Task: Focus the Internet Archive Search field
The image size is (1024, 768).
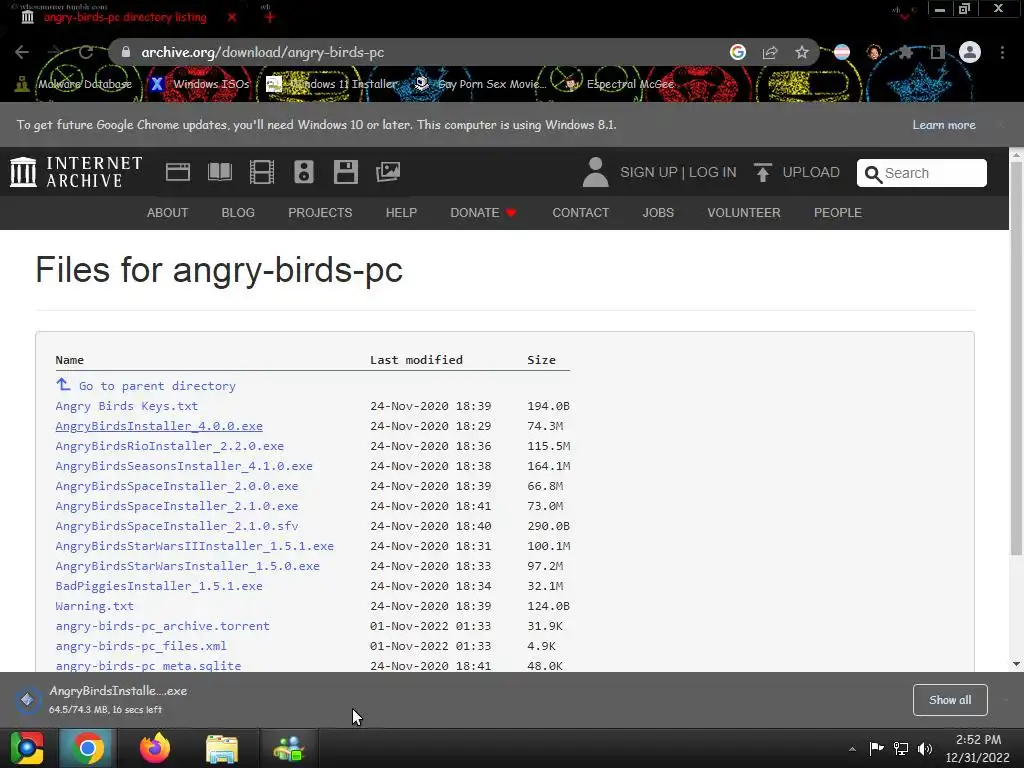Action: click(921, 173)
